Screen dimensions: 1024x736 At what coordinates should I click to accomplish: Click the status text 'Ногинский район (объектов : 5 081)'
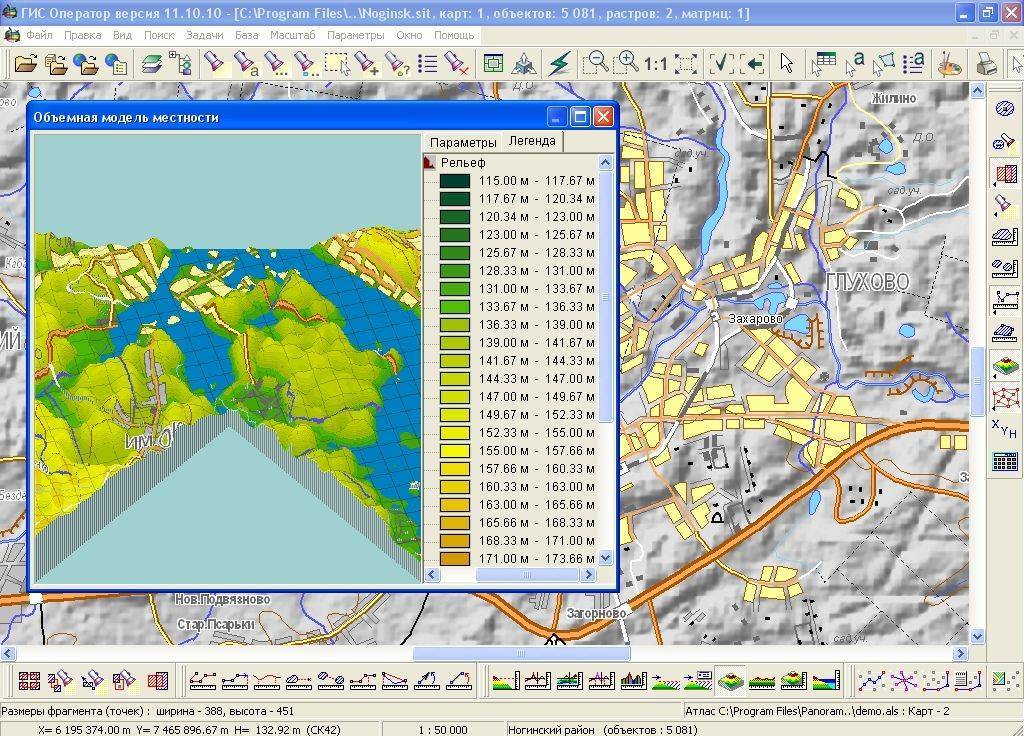pos(603,729)
